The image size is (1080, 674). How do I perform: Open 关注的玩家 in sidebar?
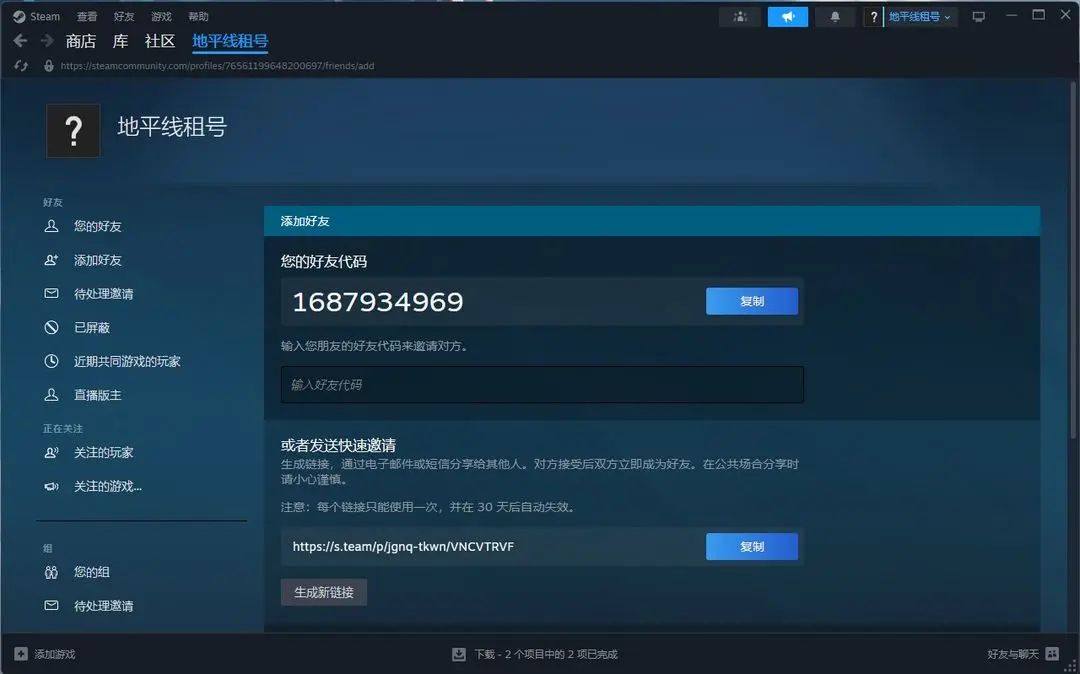coord(103,452)
